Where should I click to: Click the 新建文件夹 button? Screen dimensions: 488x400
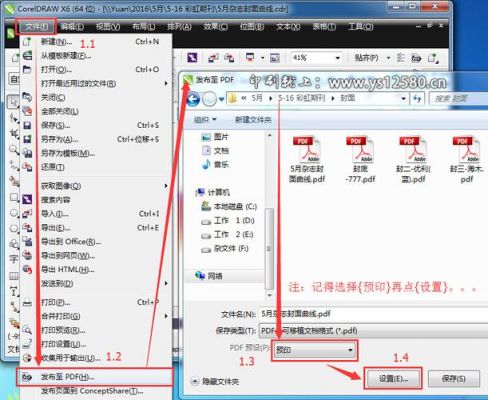coord(253,120)
